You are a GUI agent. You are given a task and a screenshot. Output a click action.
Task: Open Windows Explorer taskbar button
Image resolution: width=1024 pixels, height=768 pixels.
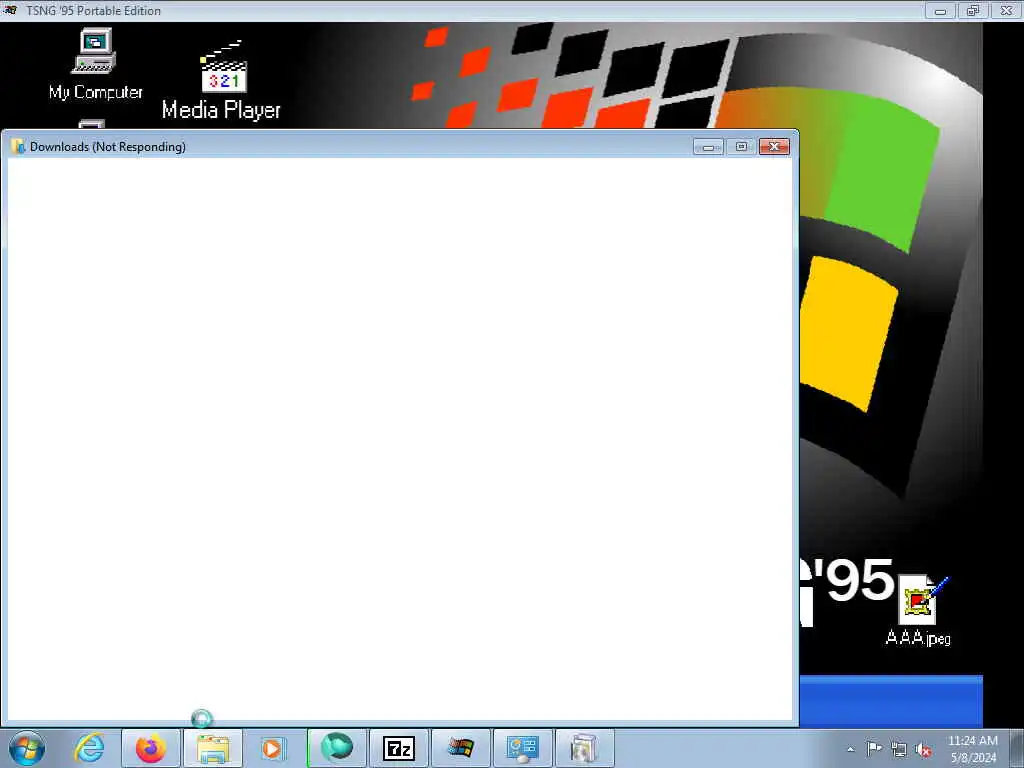tap(213, 748)
